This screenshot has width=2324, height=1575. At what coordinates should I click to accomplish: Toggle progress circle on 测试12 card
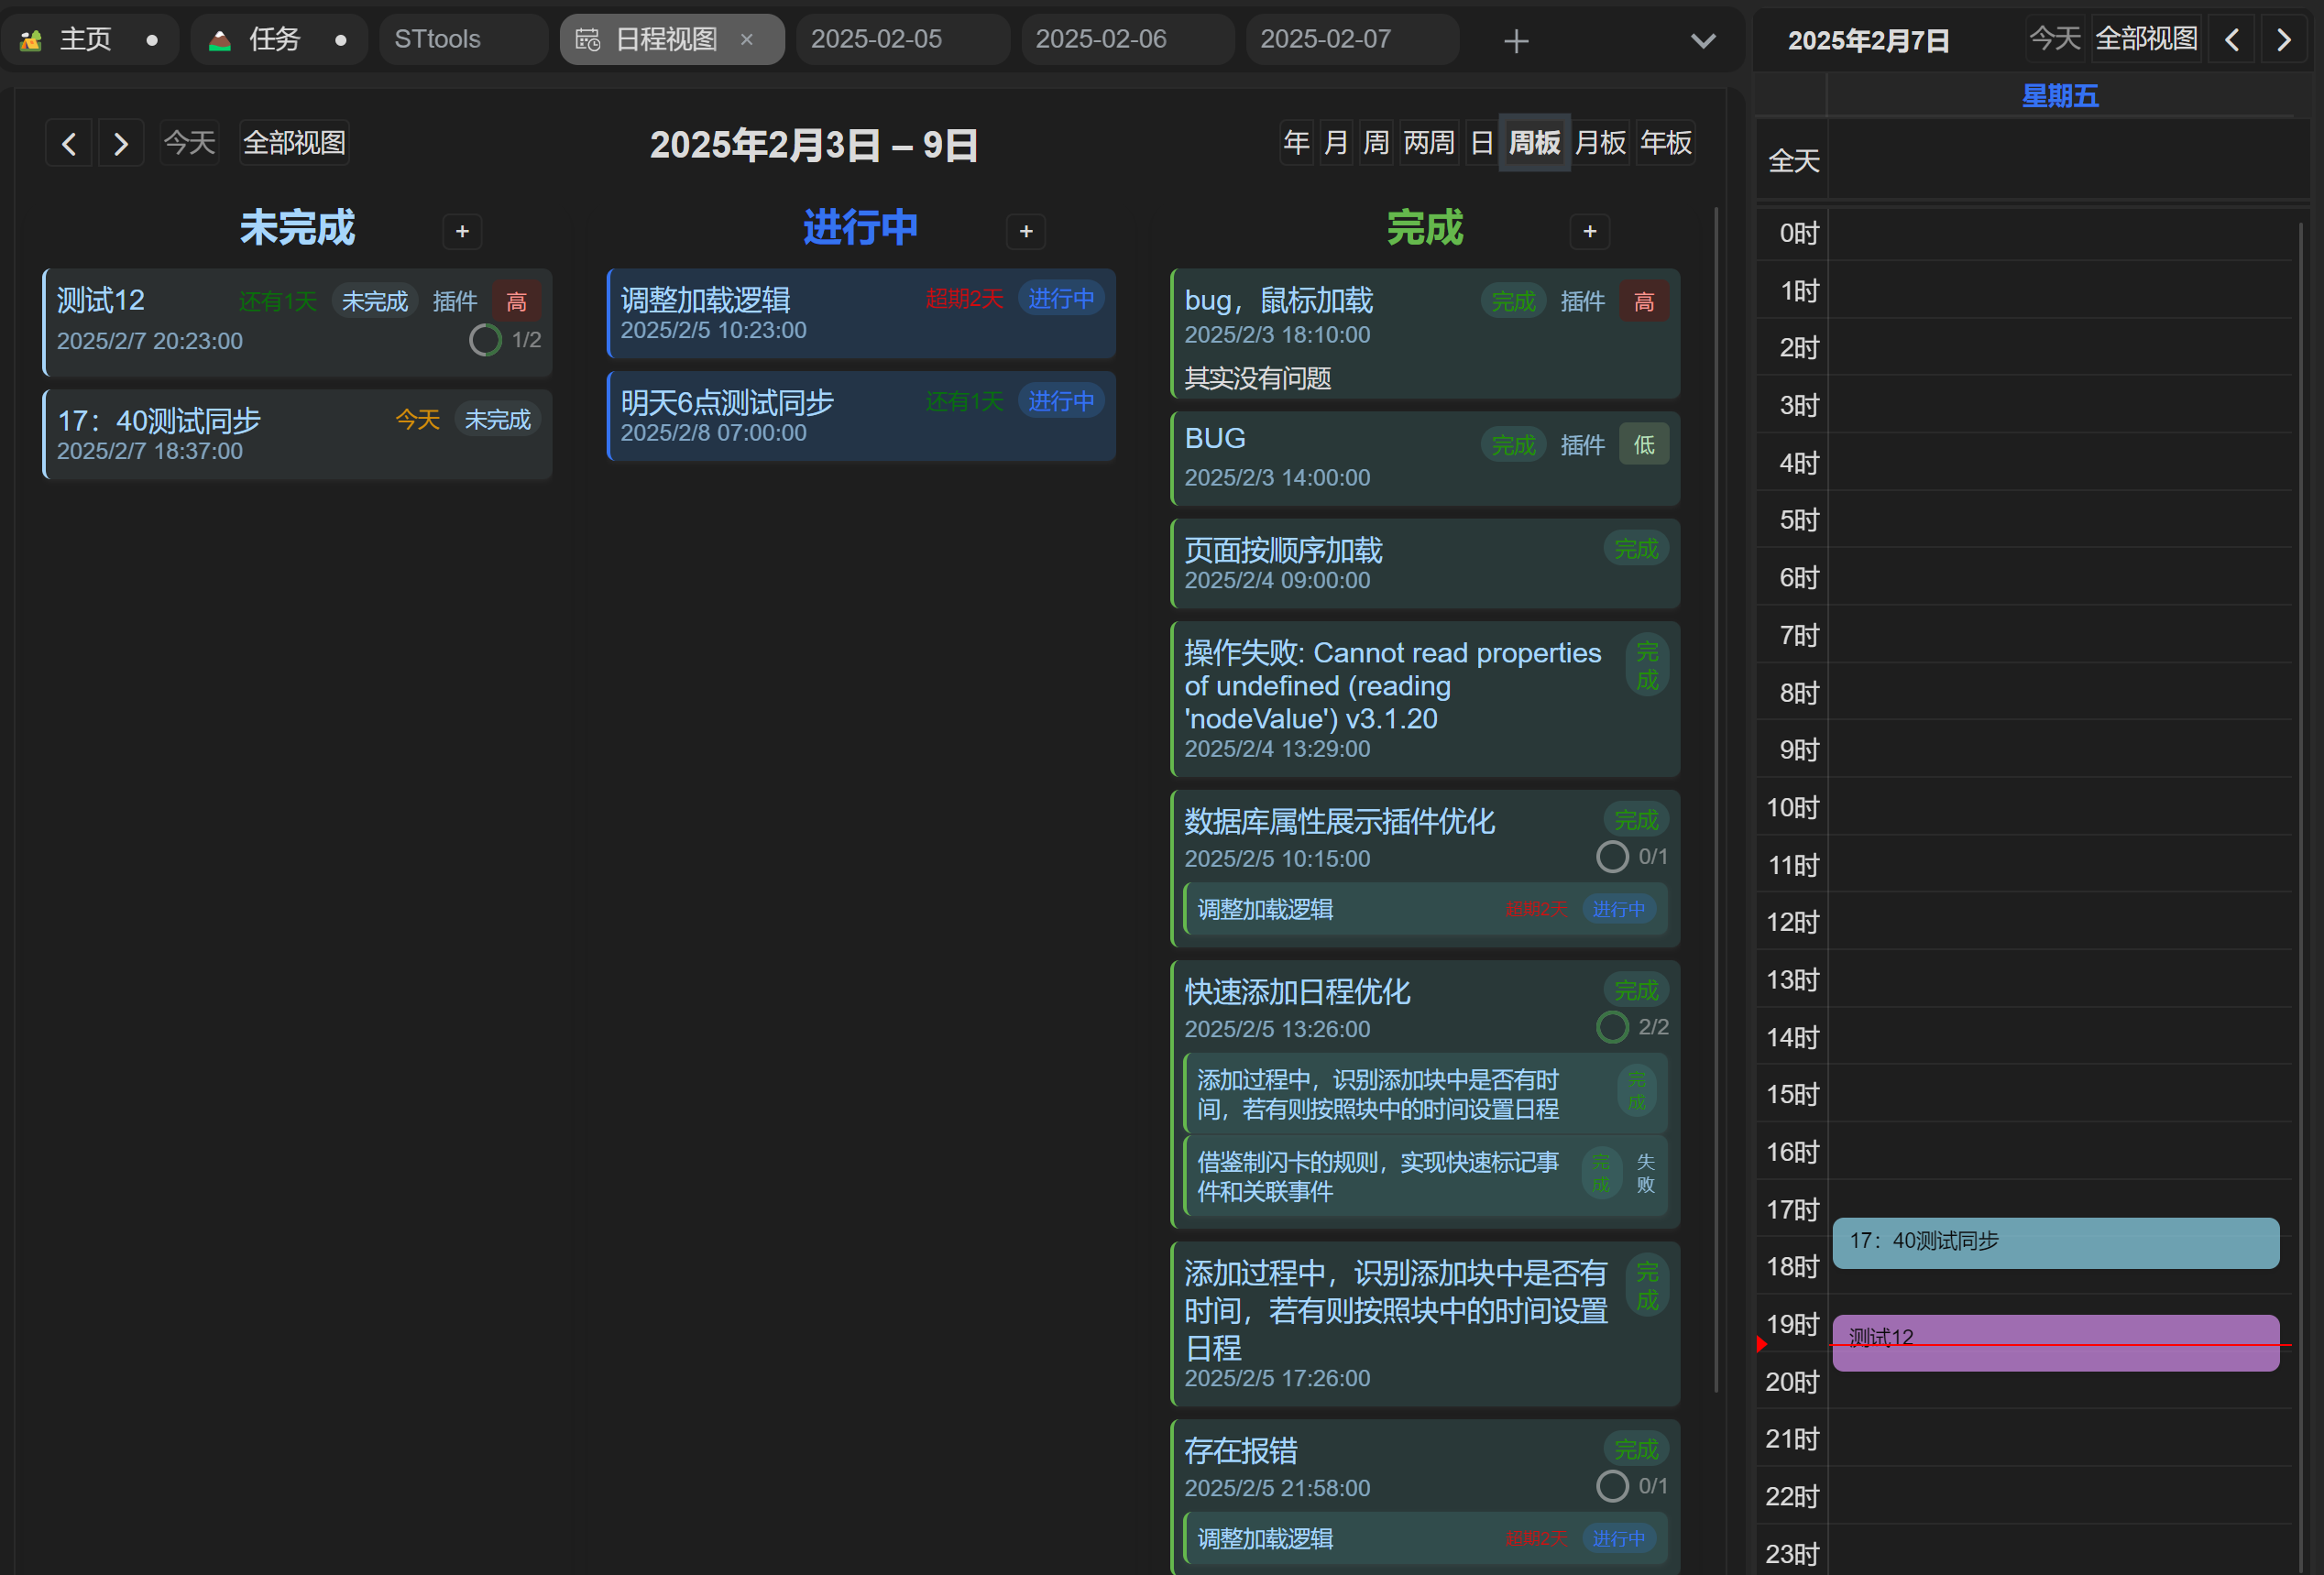pos(485,340)
